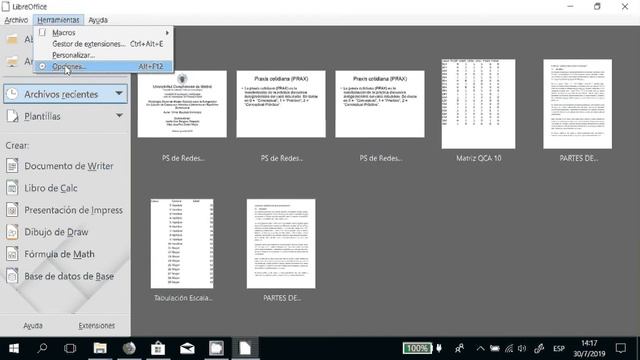Screen dimensions: 640x360
Task: Open Microsoft Store from the taskbar
Action: click(x=158, y=348)
